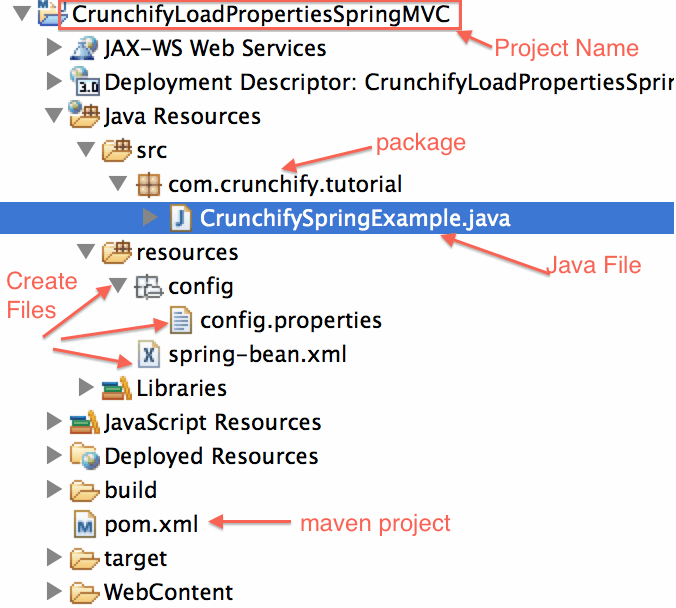Collapse the config package arrow
The image size is (676, 608).
(x=119, y=287)
